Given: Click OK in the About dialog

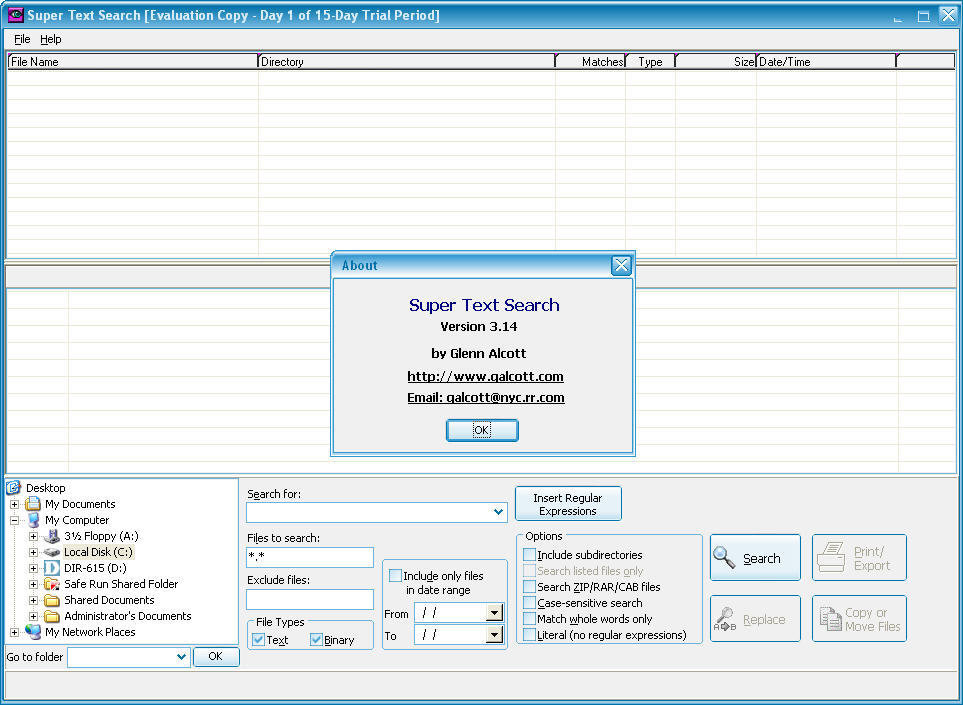Looking at the screenshot, I should click(x=482, y=430).
